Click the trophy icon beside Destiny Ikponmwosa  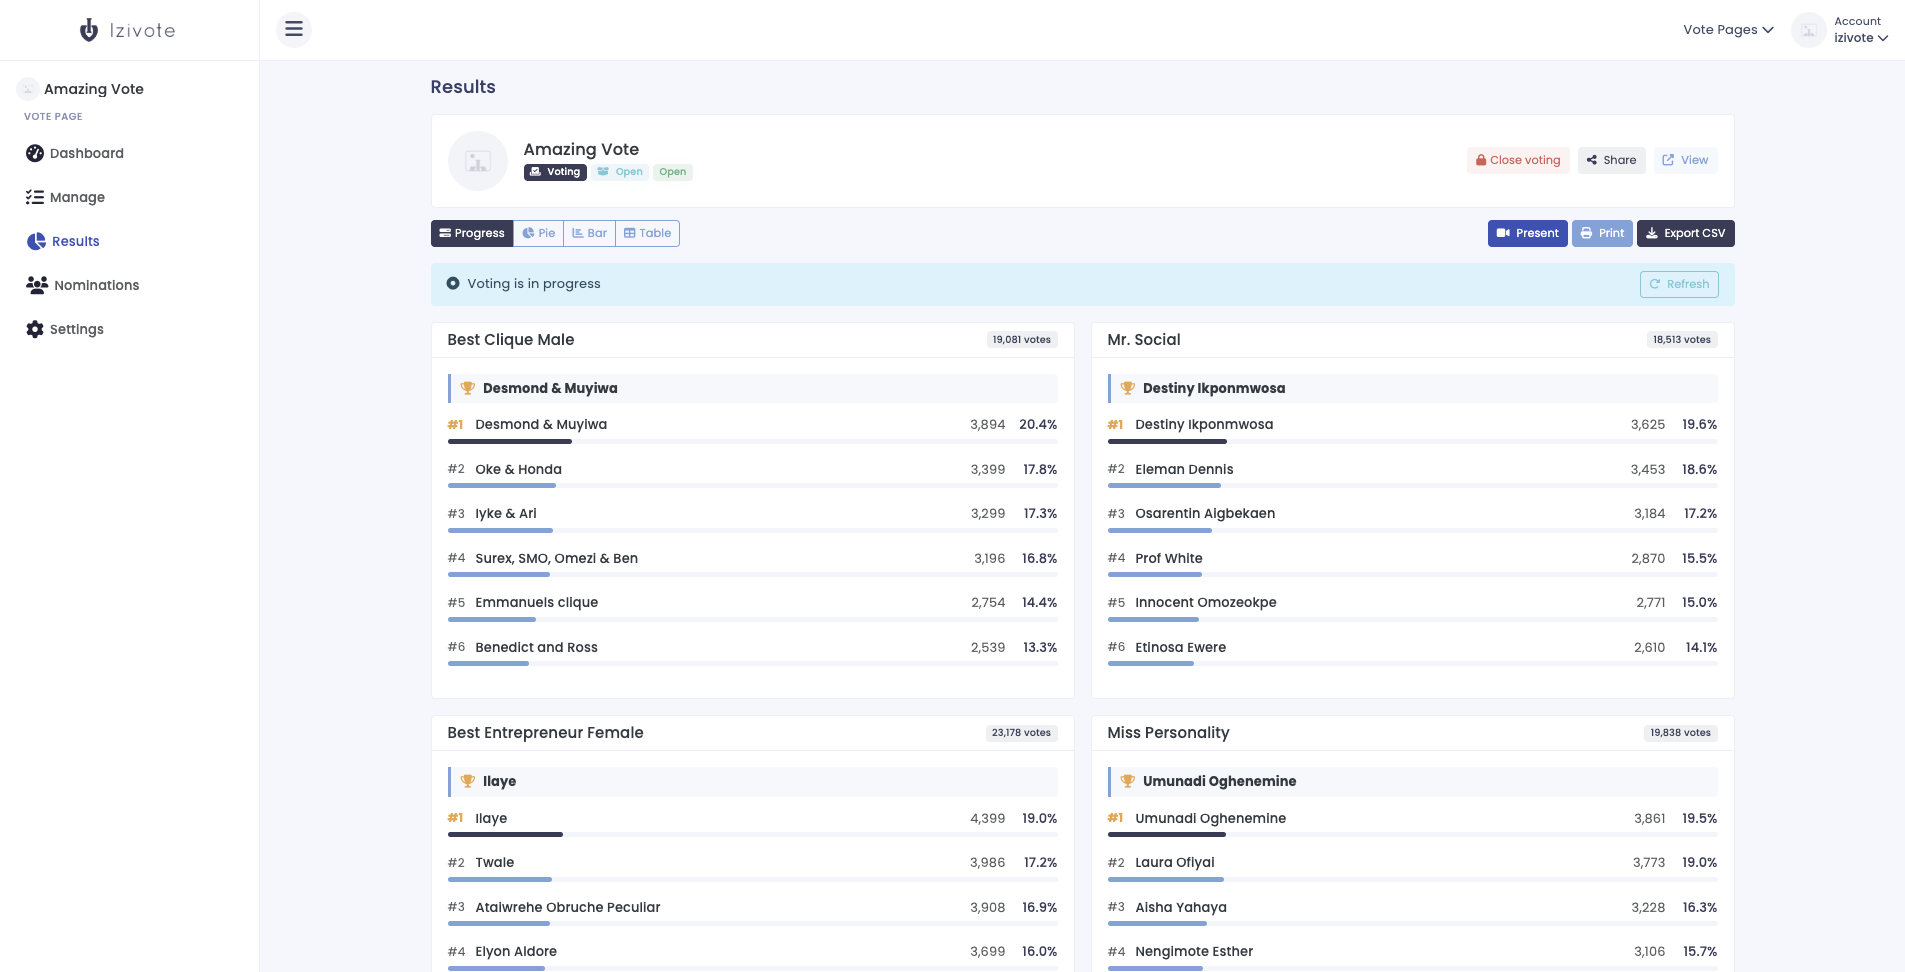coord(1127,388)
